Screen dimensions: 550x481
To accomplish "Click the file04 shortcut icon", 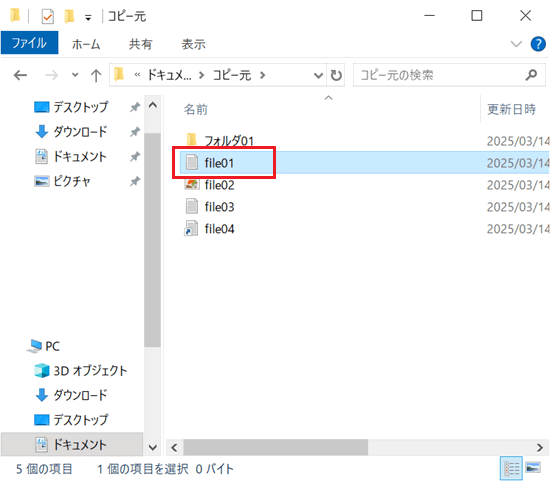I will [x=192, y=228].
